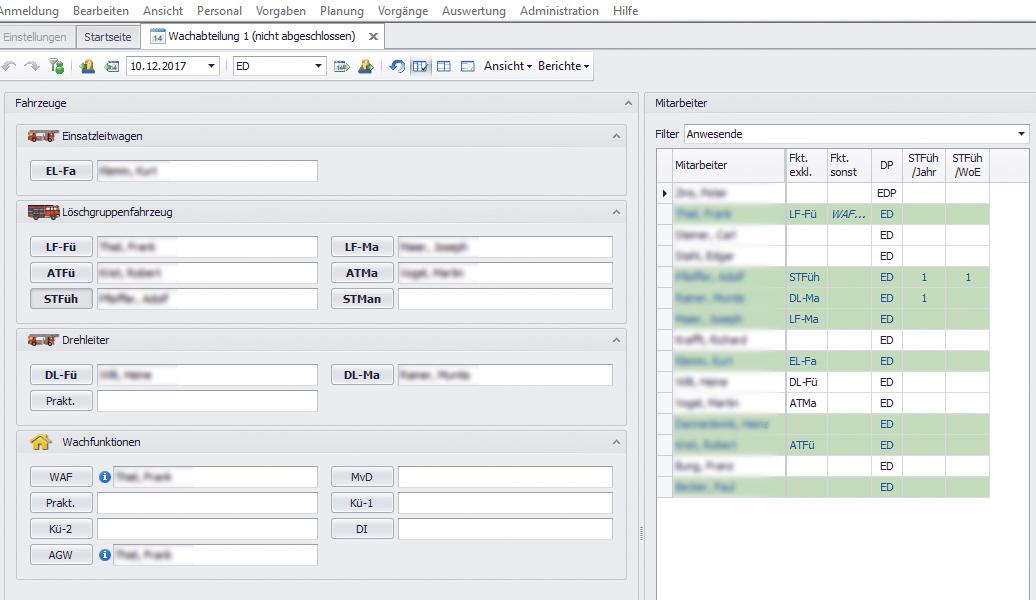Collapse the Löschgruppenfahrzeug section
This screenshot has height=600, width=1036.
point(617,212)
